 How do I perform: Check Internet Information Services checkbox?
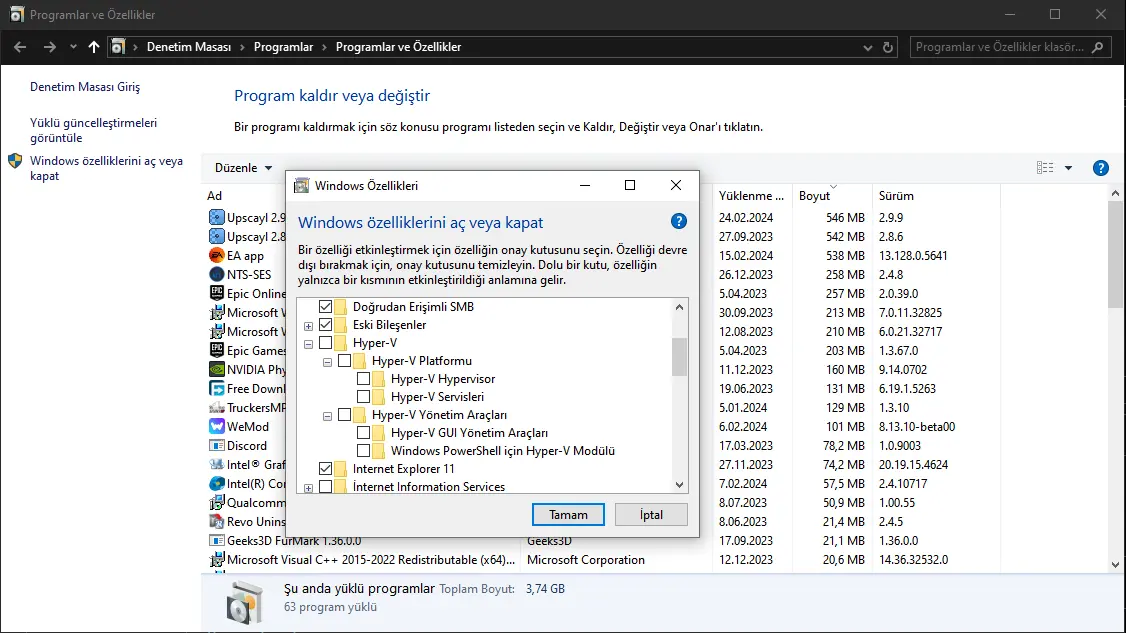(325, 486)
